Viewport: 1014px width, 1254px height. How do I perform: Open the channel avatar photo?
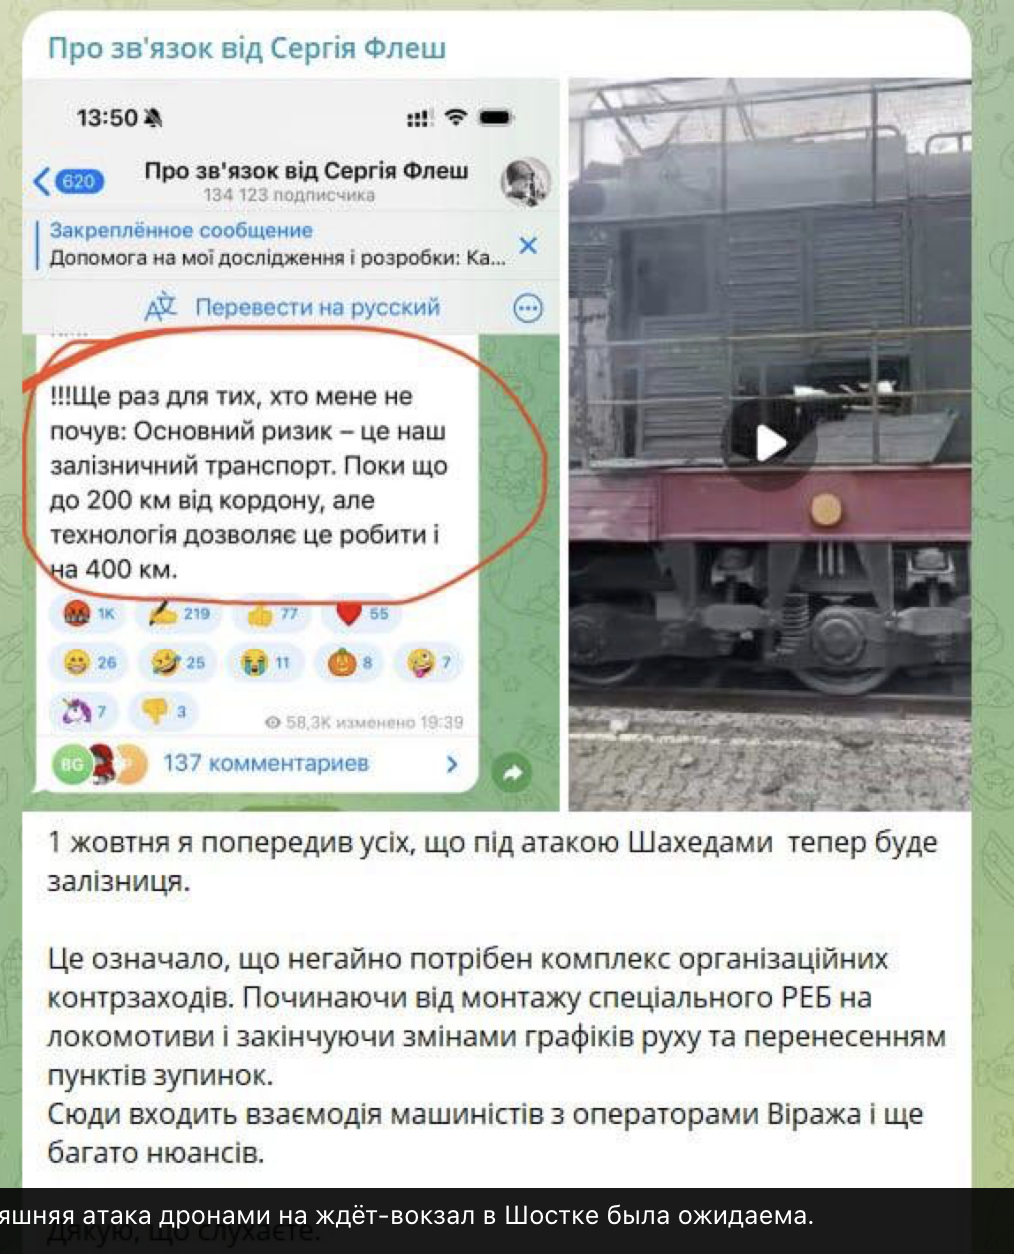(x=526, y=181)
